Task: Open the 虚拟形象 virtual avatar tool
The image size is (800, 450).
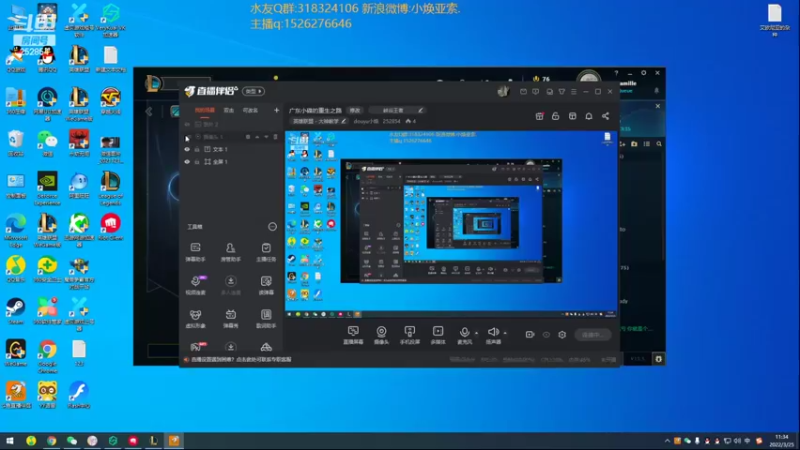Action: (x=195, y=318)
